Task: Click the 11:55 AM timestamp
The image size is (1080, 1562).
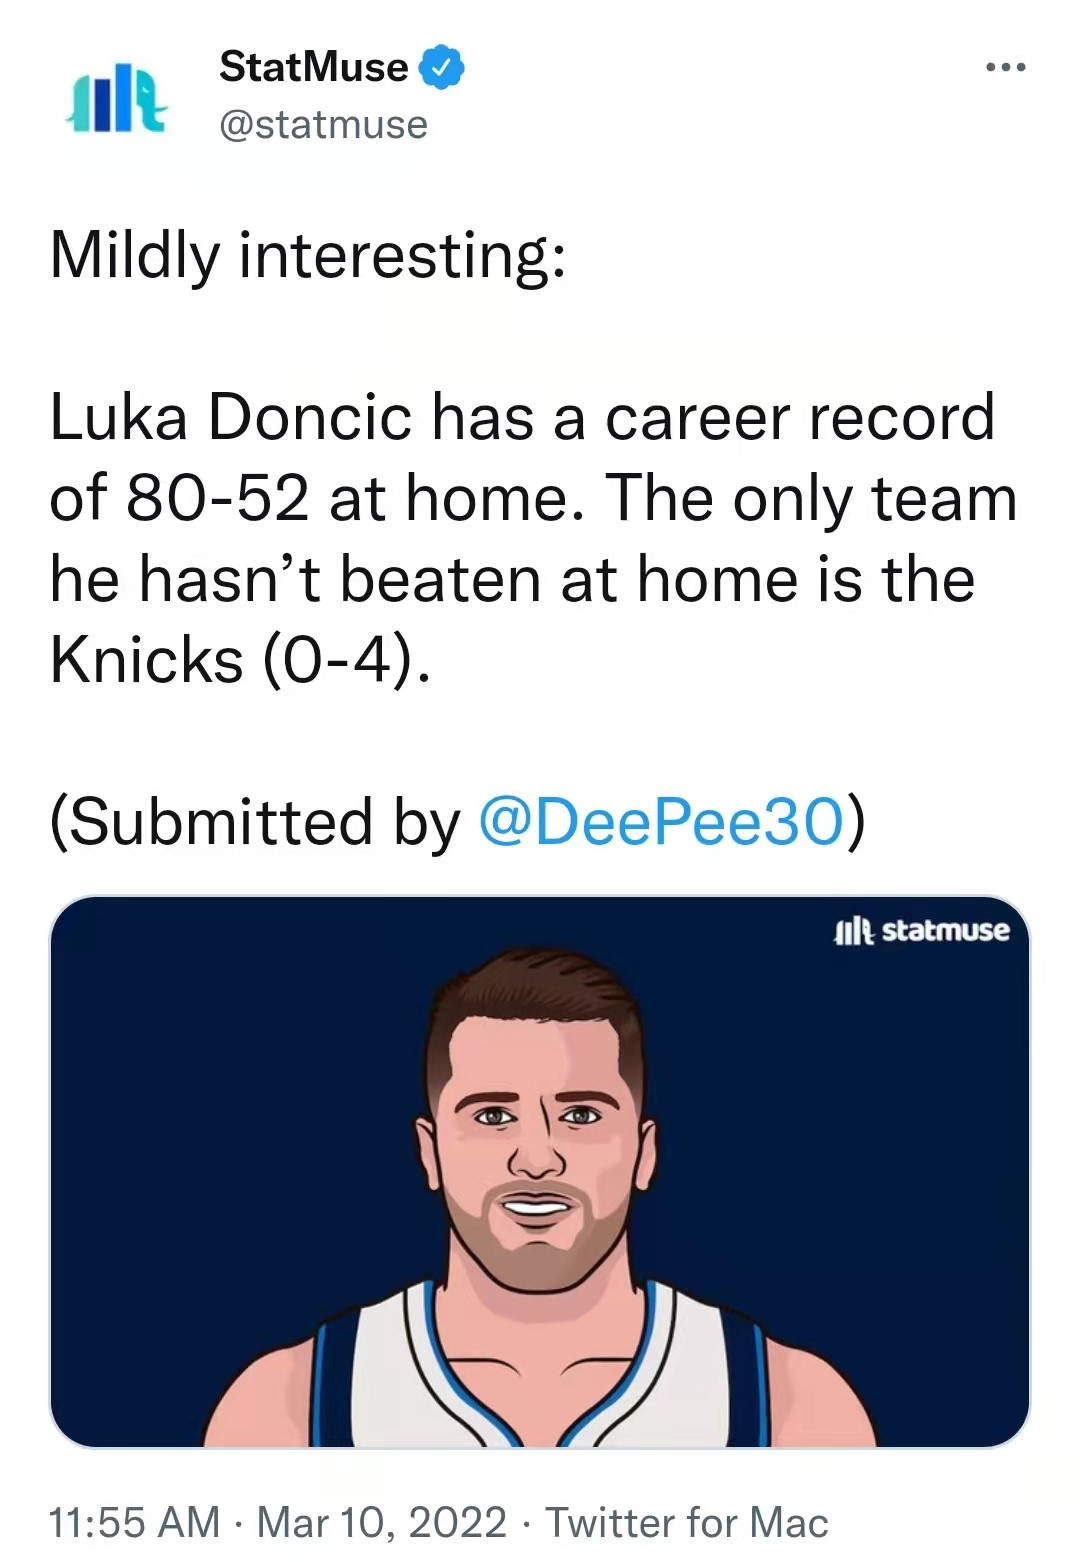Action: click(x=134, y=1522)
